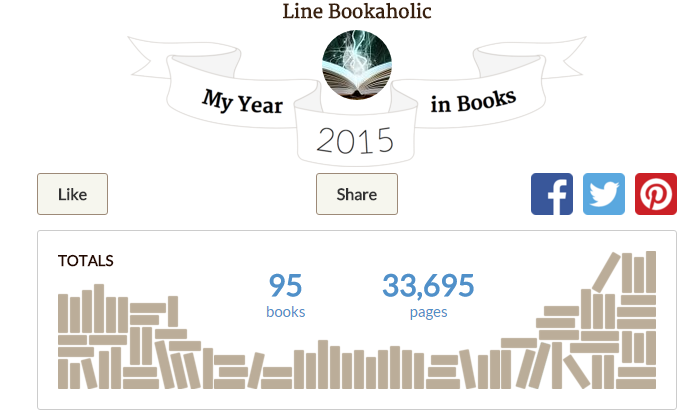Click the "books" label under 95

point(286,312)
